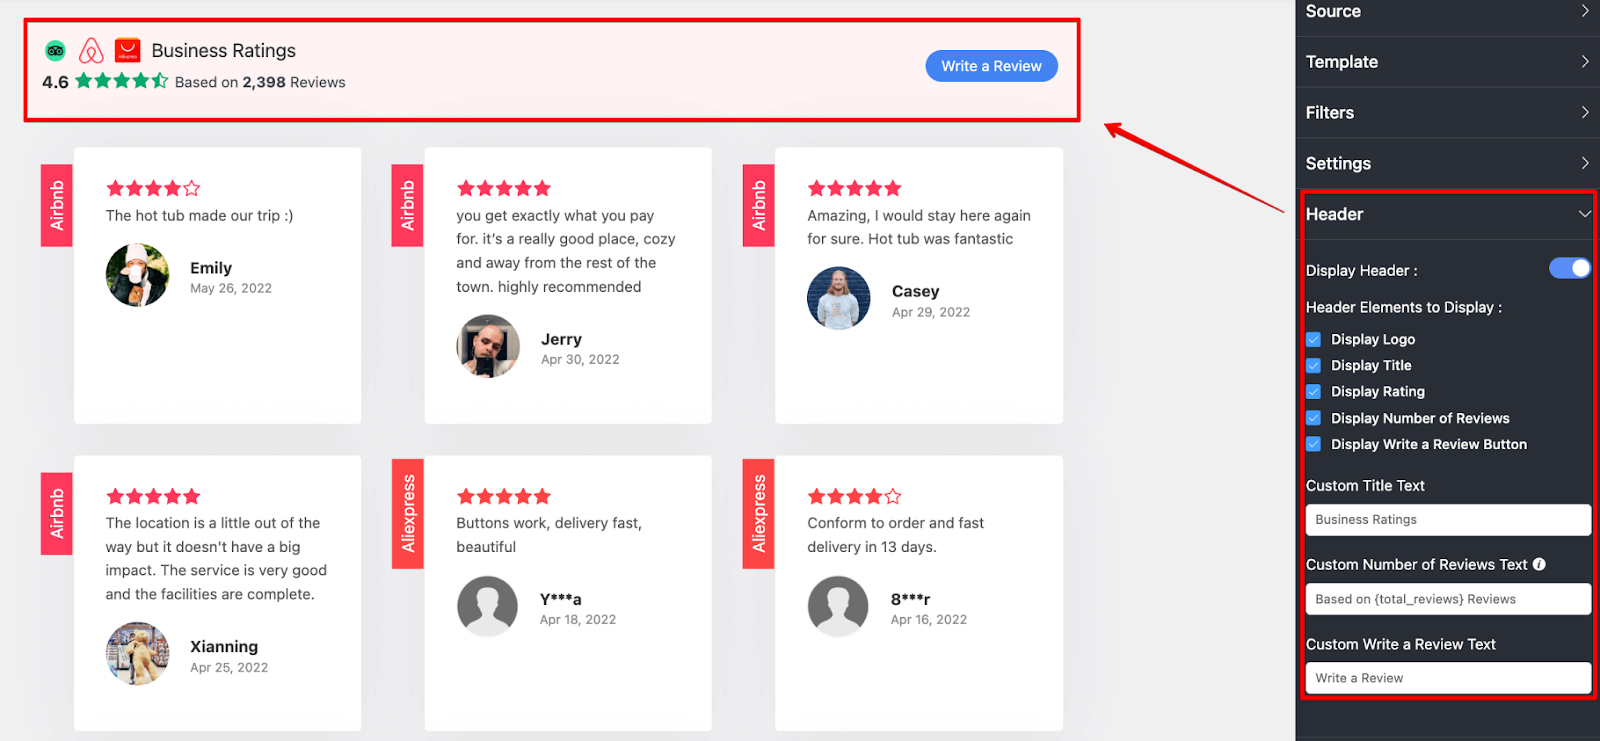Viewport: 1600px width, 741px height.
Task: Uncheck the Display Logo checkbox
Action: (x=1314, y=339)
